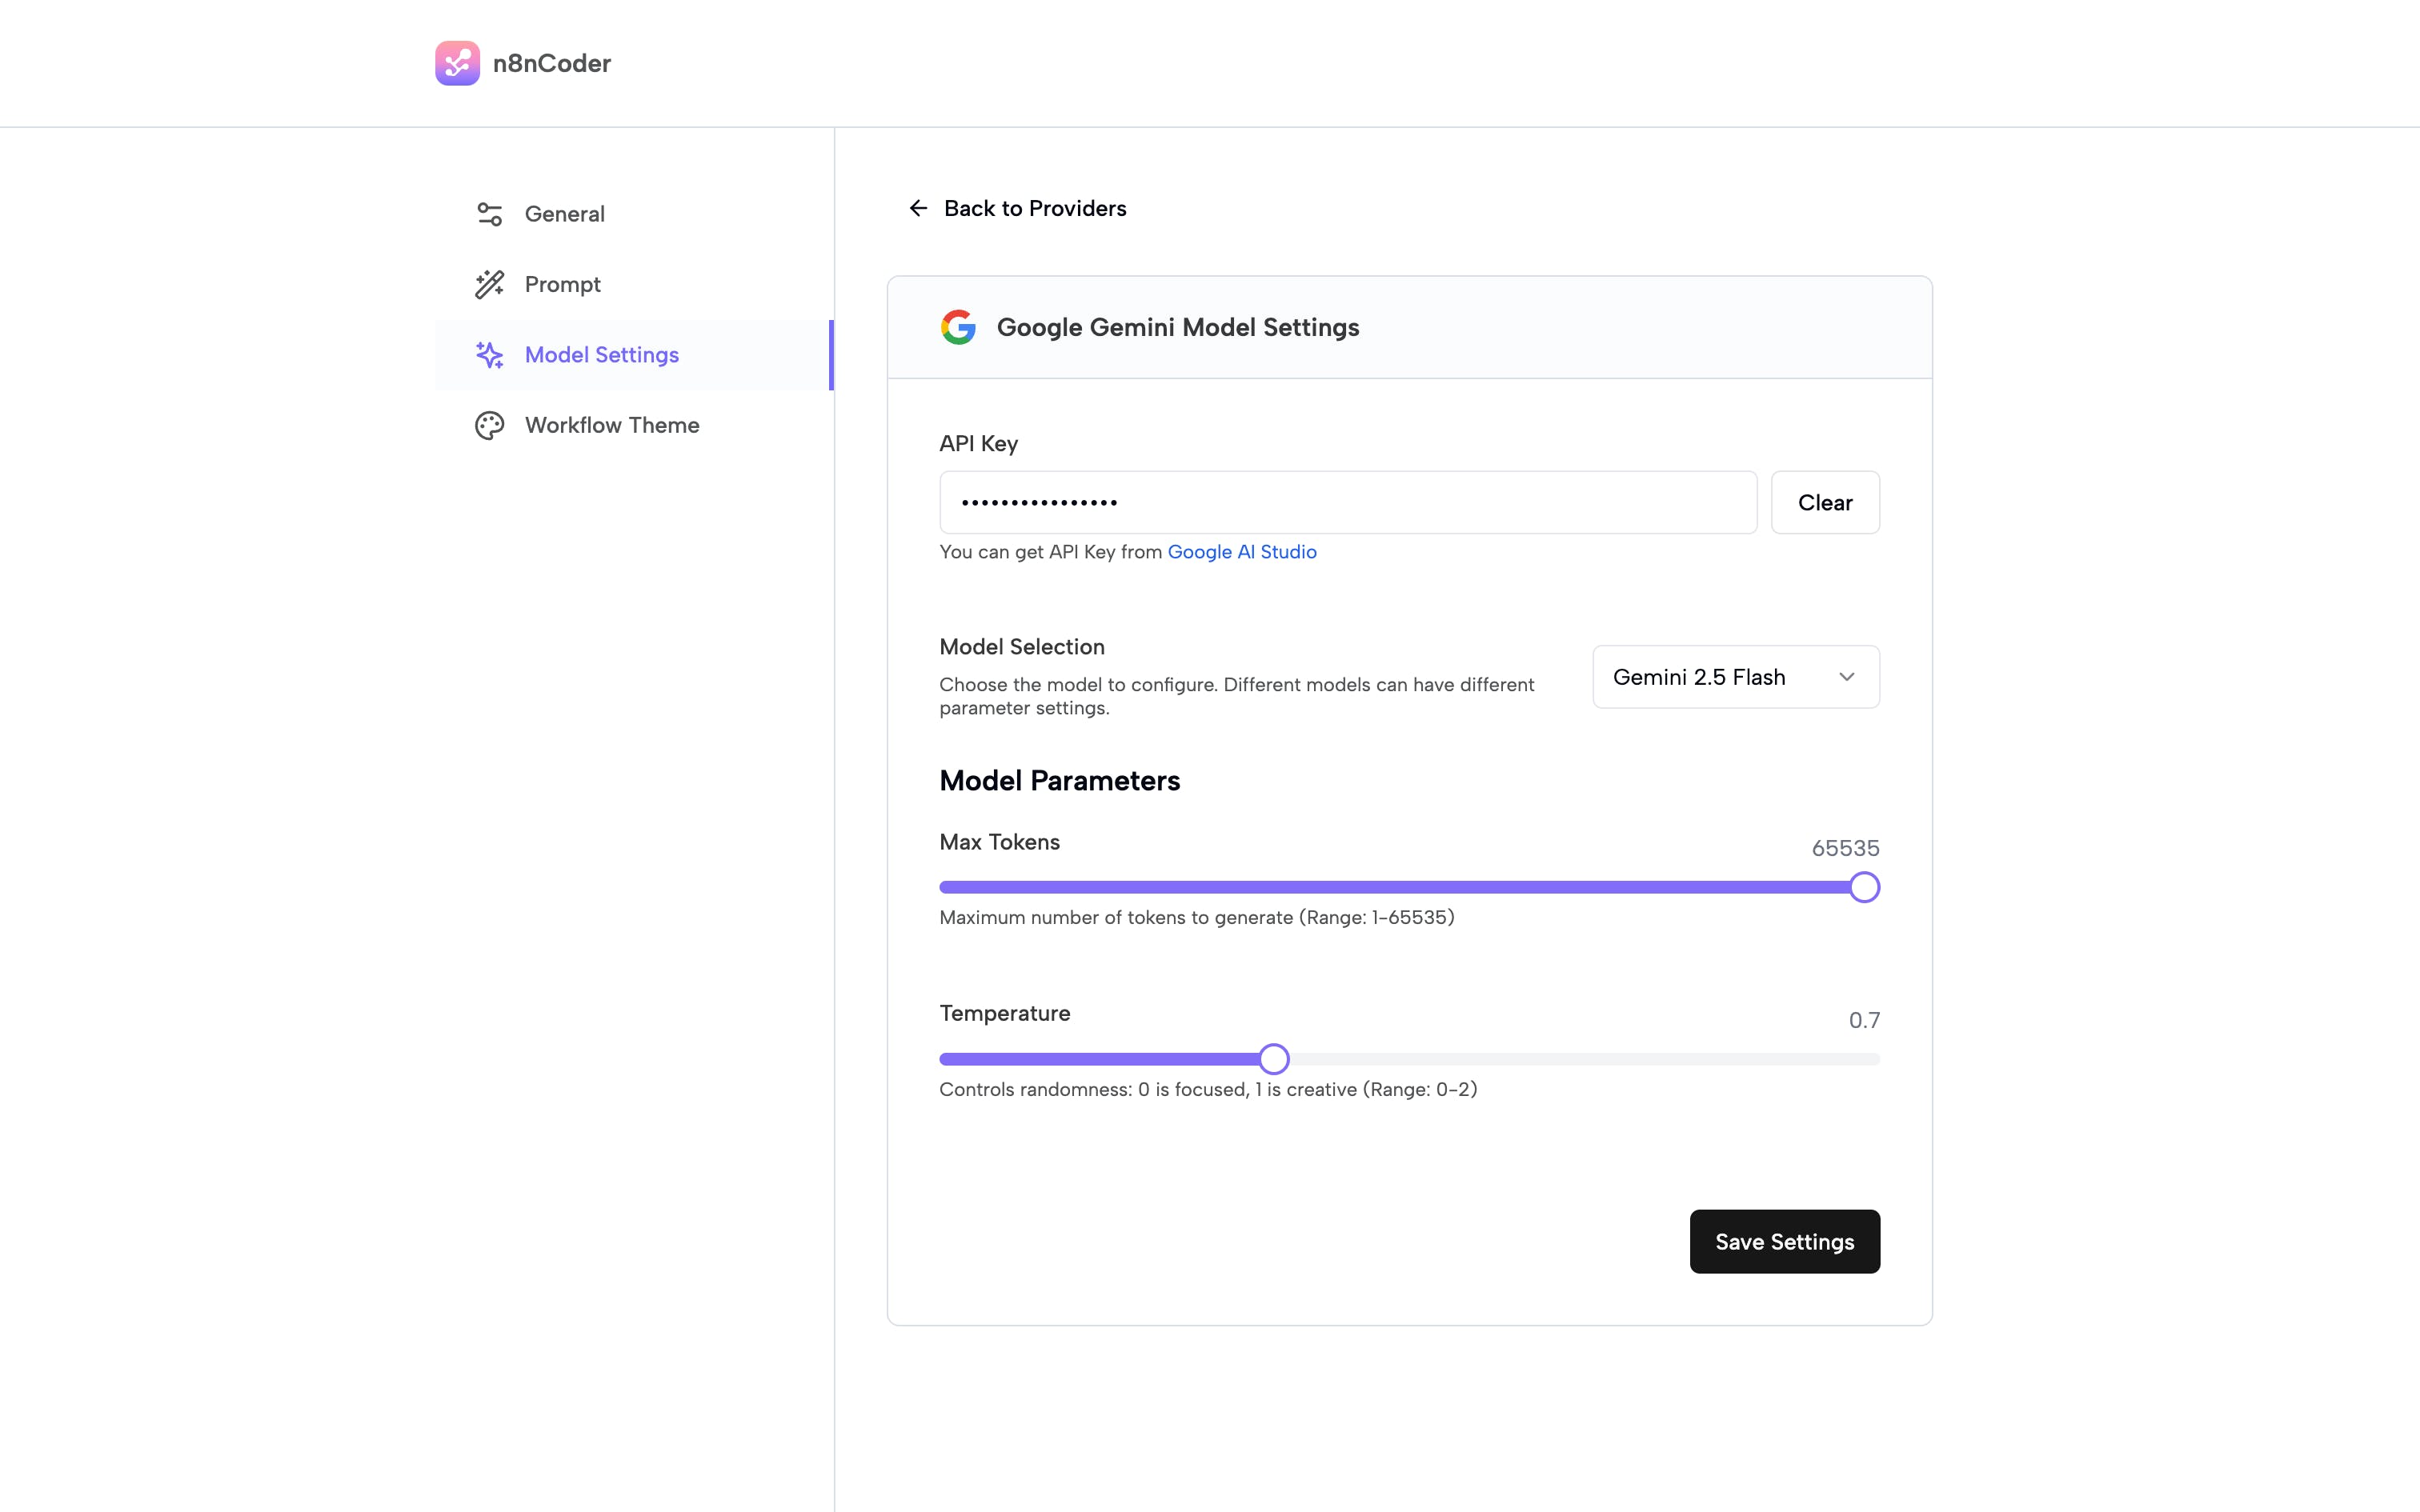Open the General settings tab
This screenshot has height=1512, width=2420.
click(564, 214)
